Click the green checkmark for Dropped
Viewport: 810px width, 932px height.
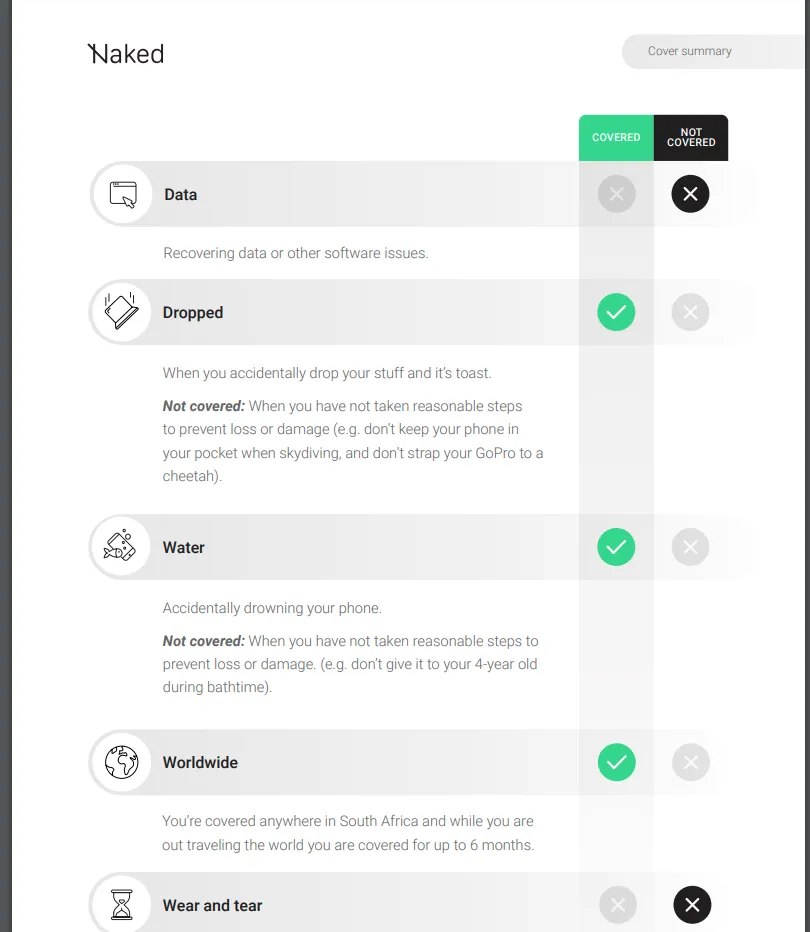point(616,312)
